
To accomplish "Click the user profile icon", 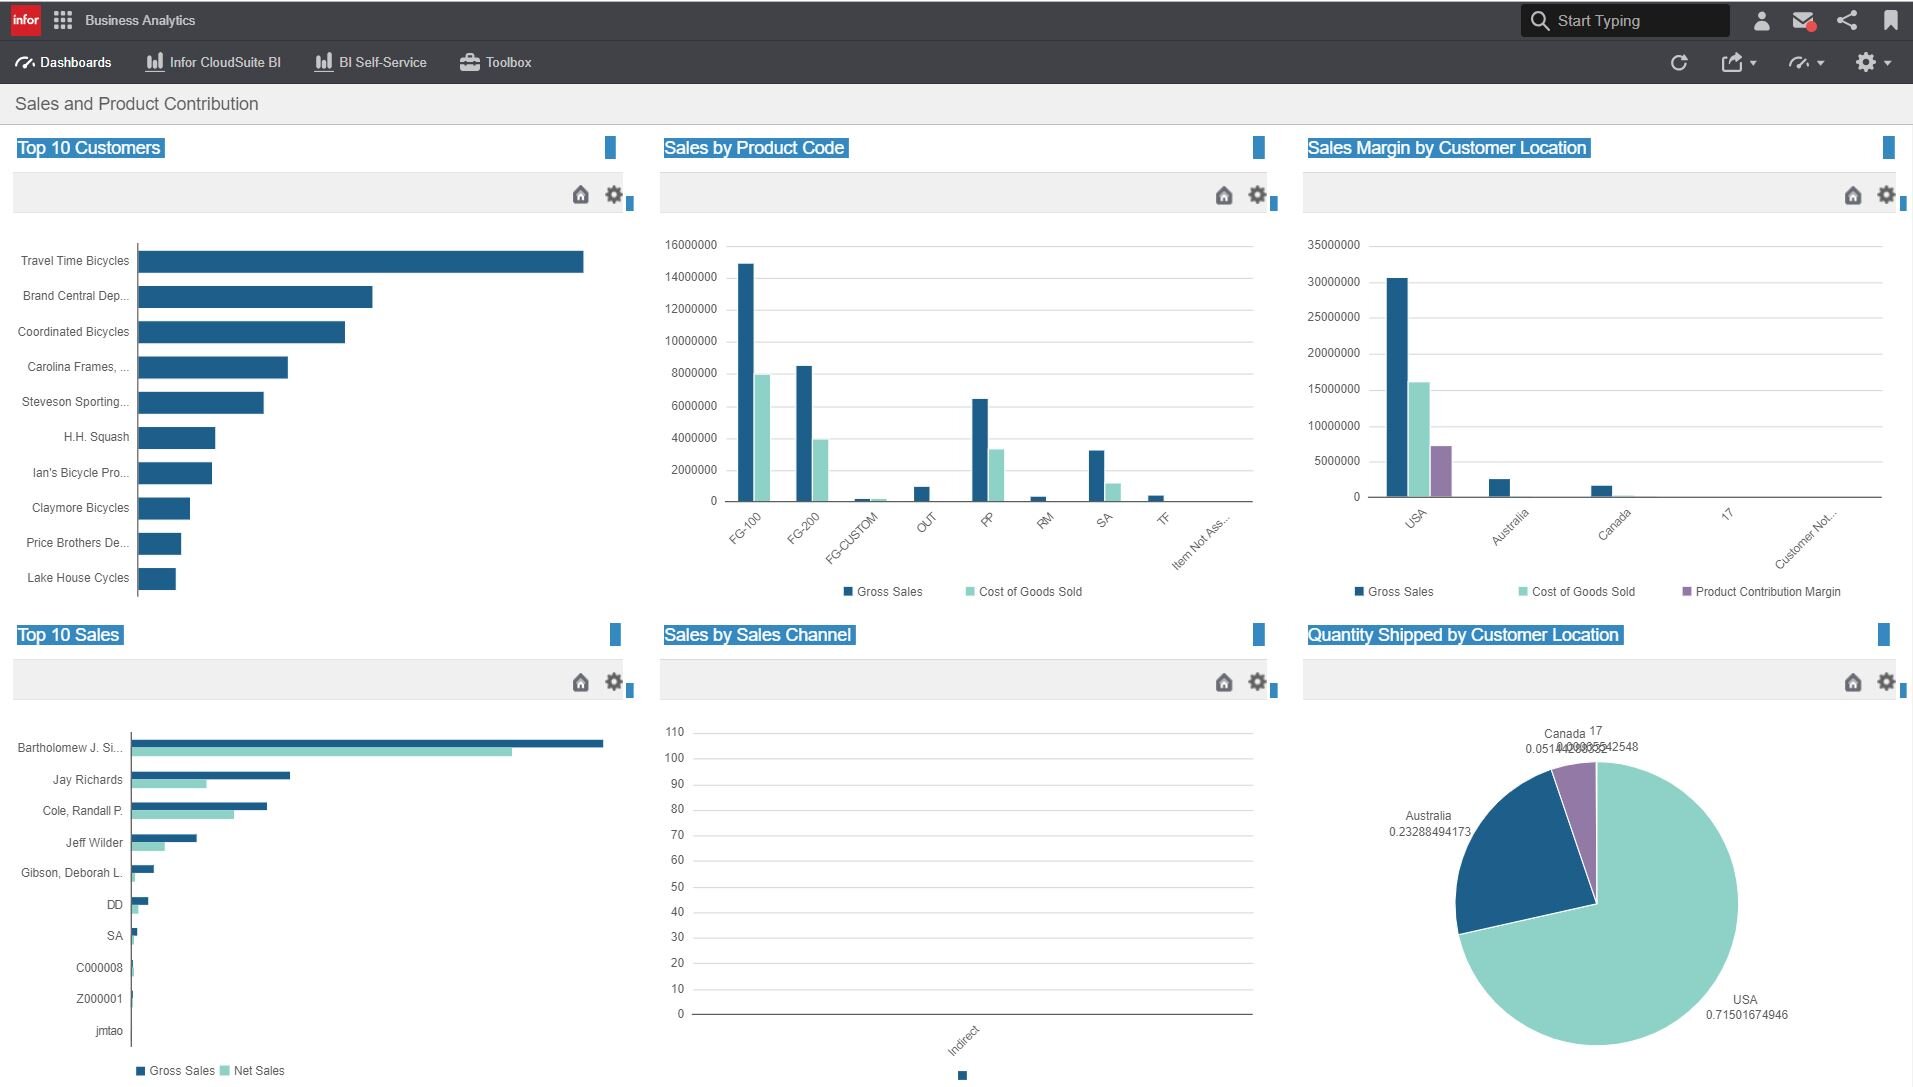I will click(x=1762, y=20).
